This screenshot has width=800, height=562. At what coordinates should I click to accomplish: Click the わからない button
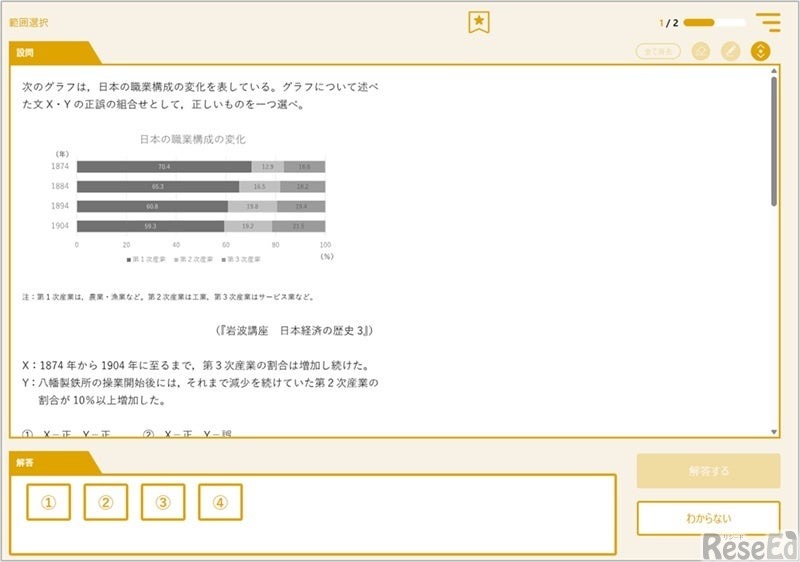pyautogui.click(x=708, y=518)
